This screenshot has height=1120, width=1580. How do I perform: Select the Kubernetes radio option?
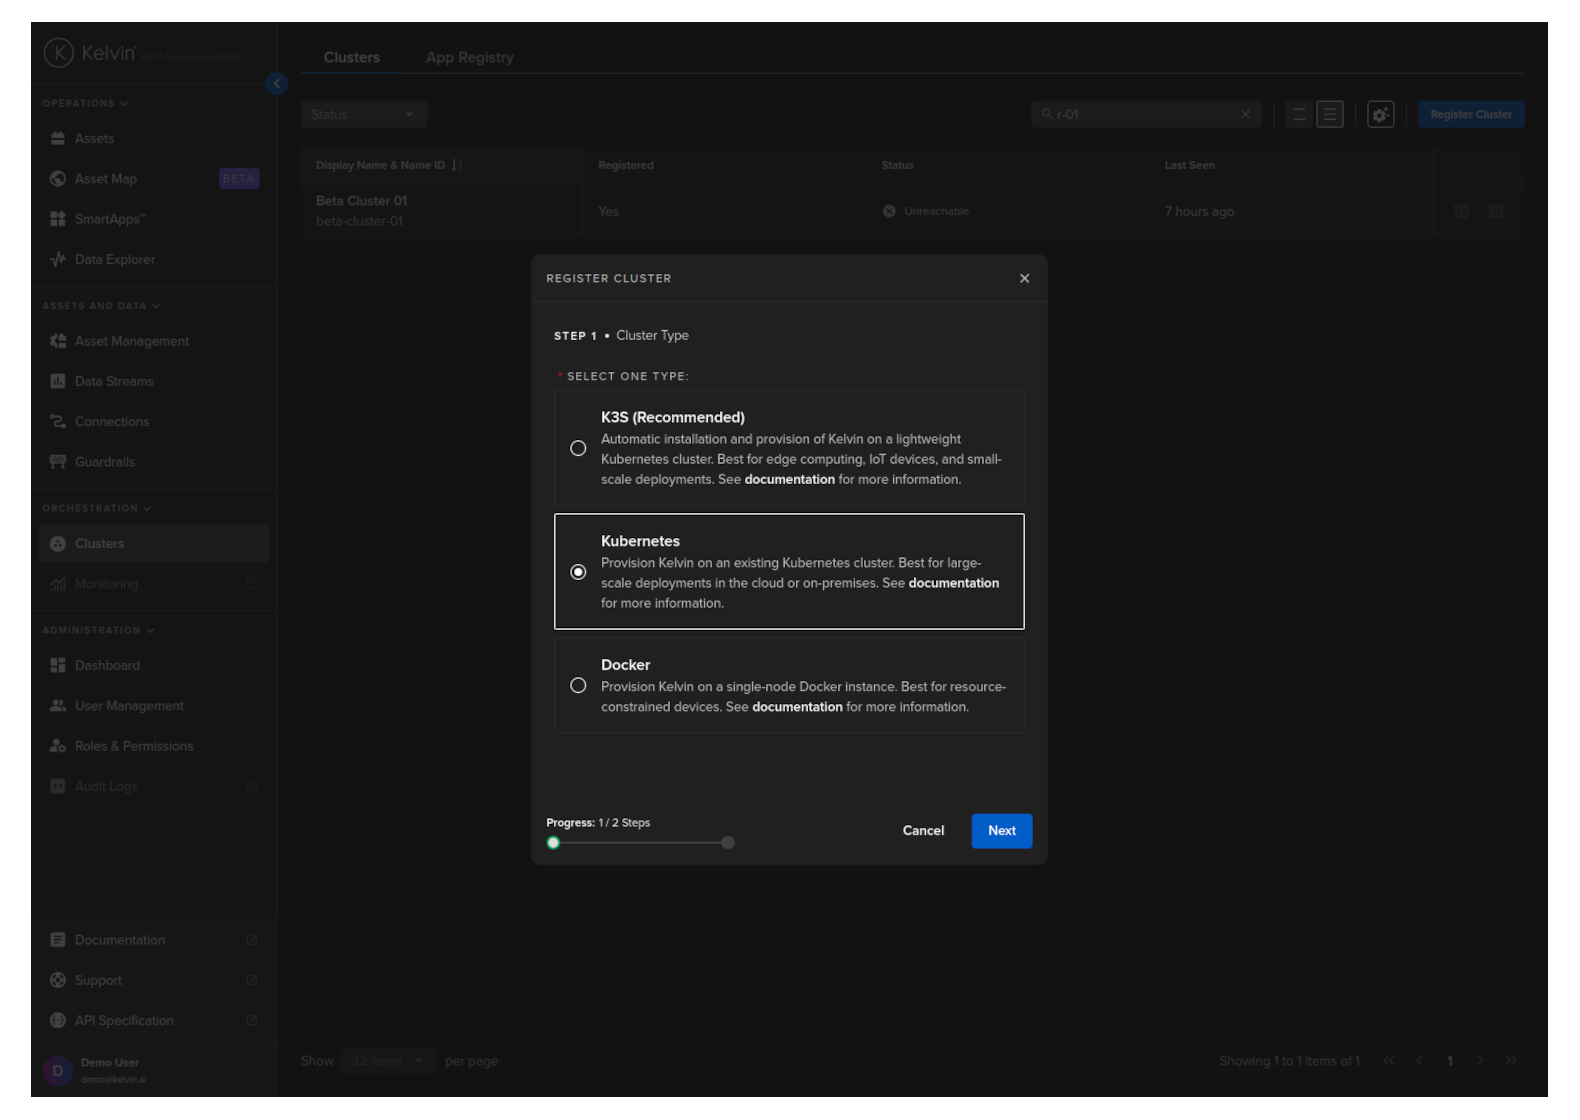[x=578, y=572]
